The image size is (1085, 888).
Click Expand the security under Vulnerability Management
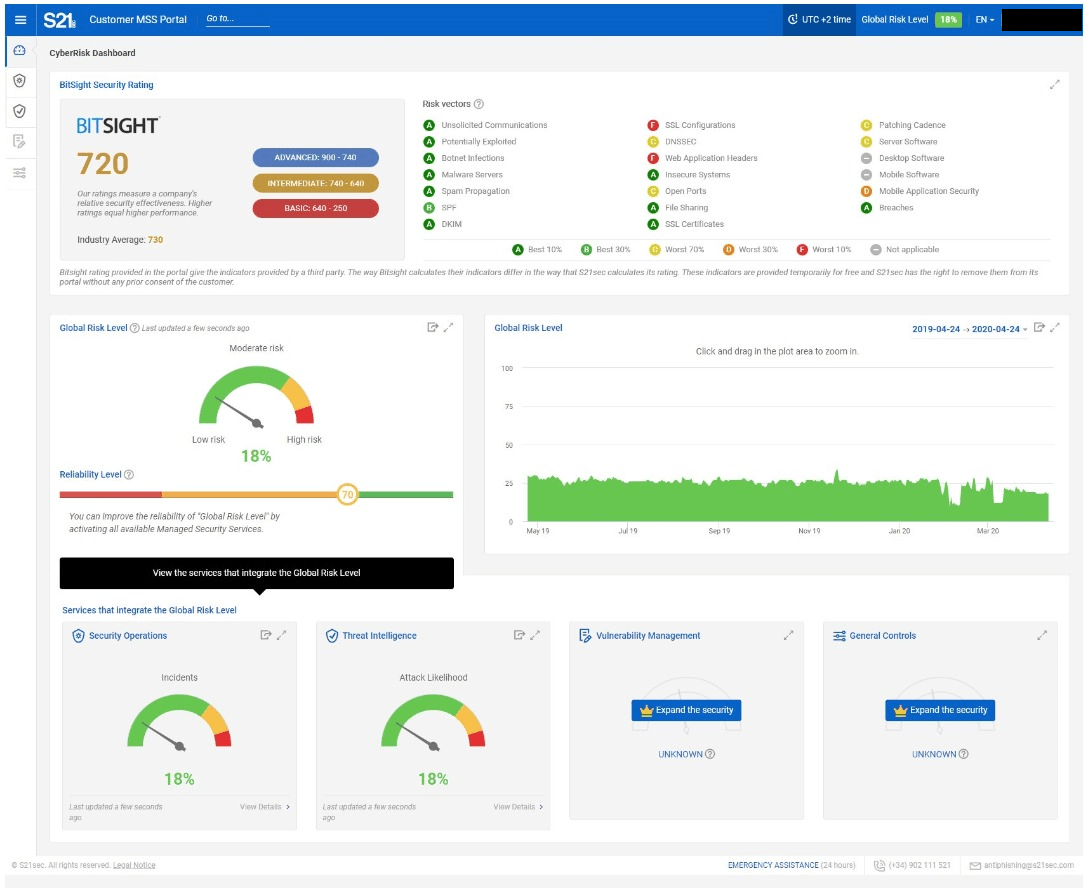[686, 710]
